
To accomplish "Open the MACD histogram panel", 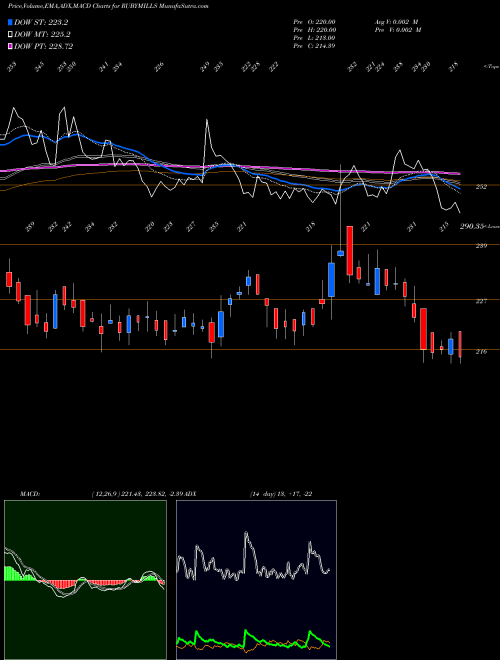I will click(x=85, y=580).
